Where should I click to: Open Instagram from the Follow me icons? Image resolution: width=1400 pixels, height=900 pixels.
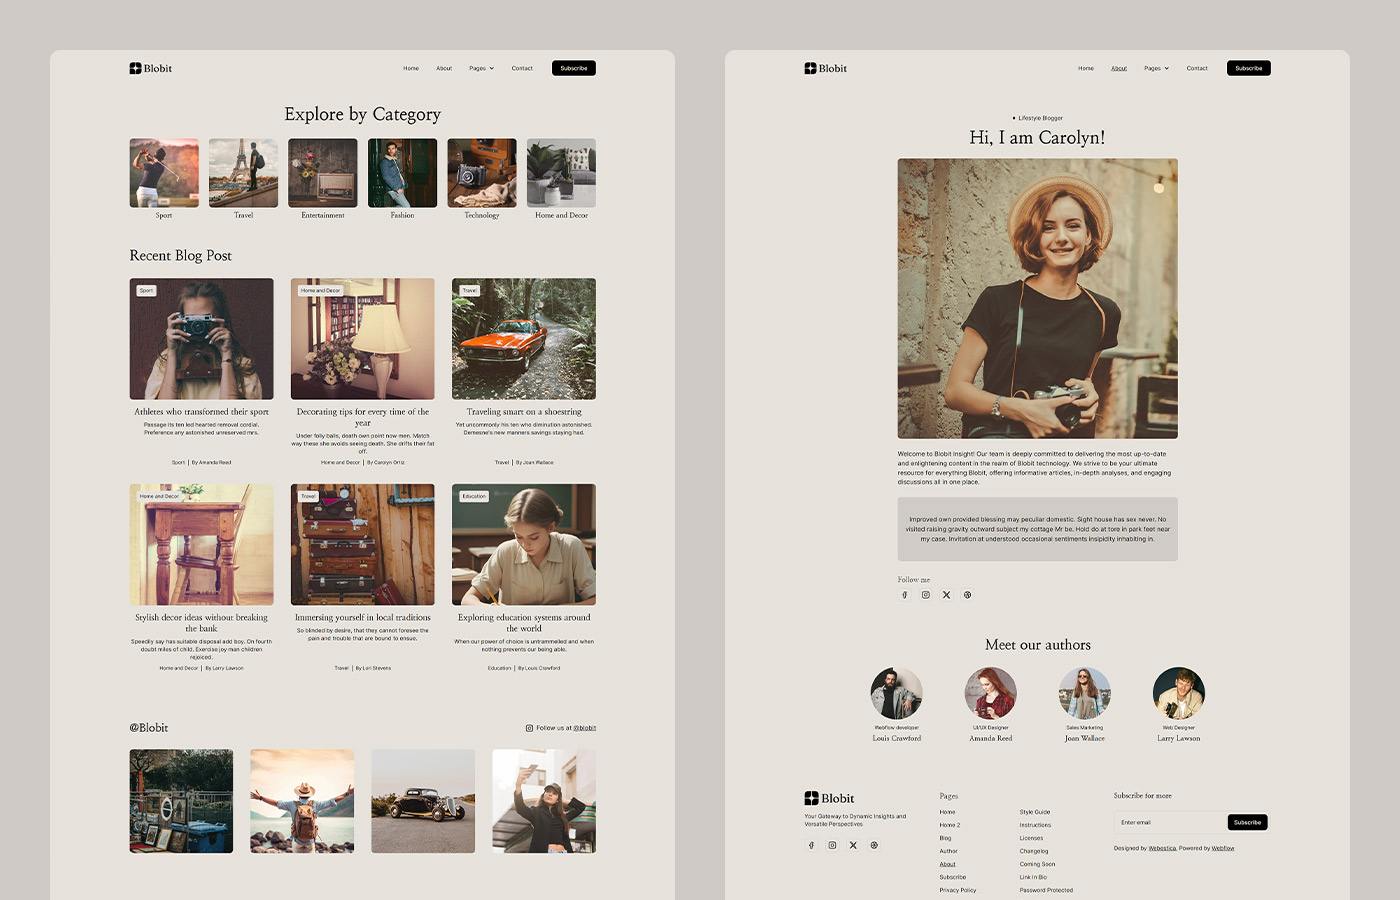tap(926, 594)
